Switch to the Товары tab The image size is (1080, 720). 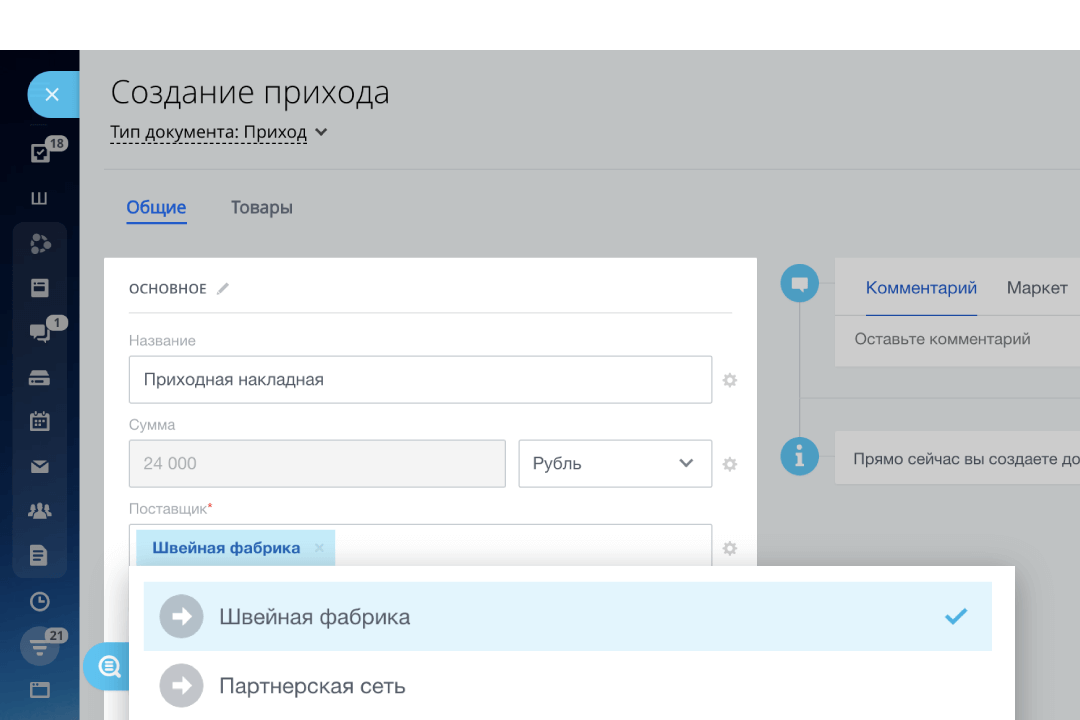pos(262,208)
